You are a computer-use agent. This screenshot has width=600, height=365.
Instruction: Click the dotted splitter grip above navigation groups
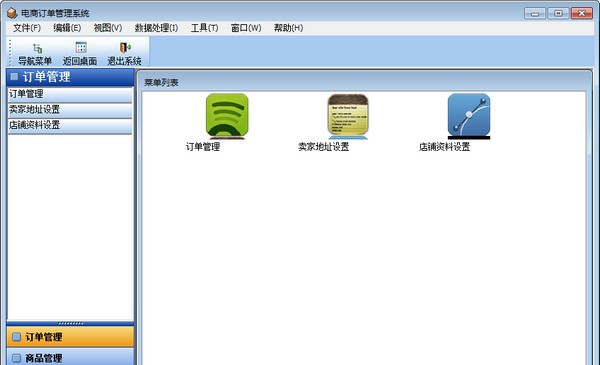70,323
